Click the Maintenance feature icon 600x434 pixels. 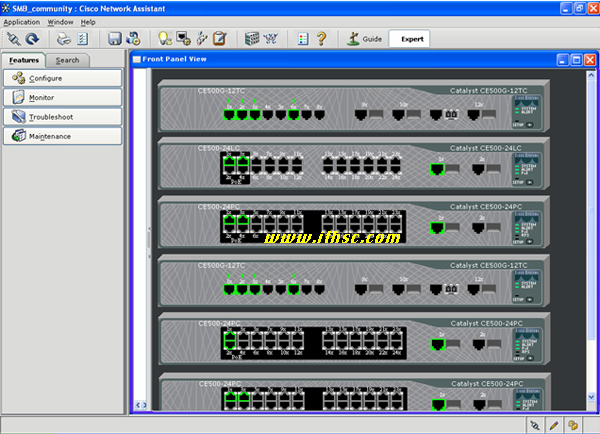pyautogui.click(x=18, y=135)
